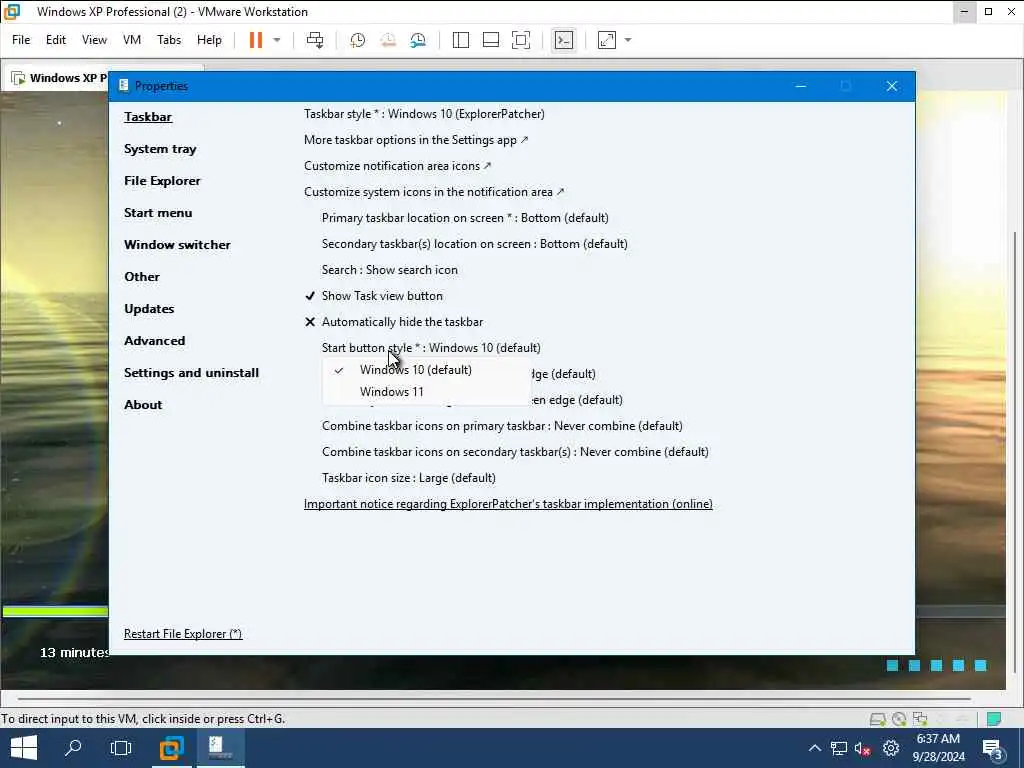Select the Windows XP Professional VM tab

coord(59,78)
